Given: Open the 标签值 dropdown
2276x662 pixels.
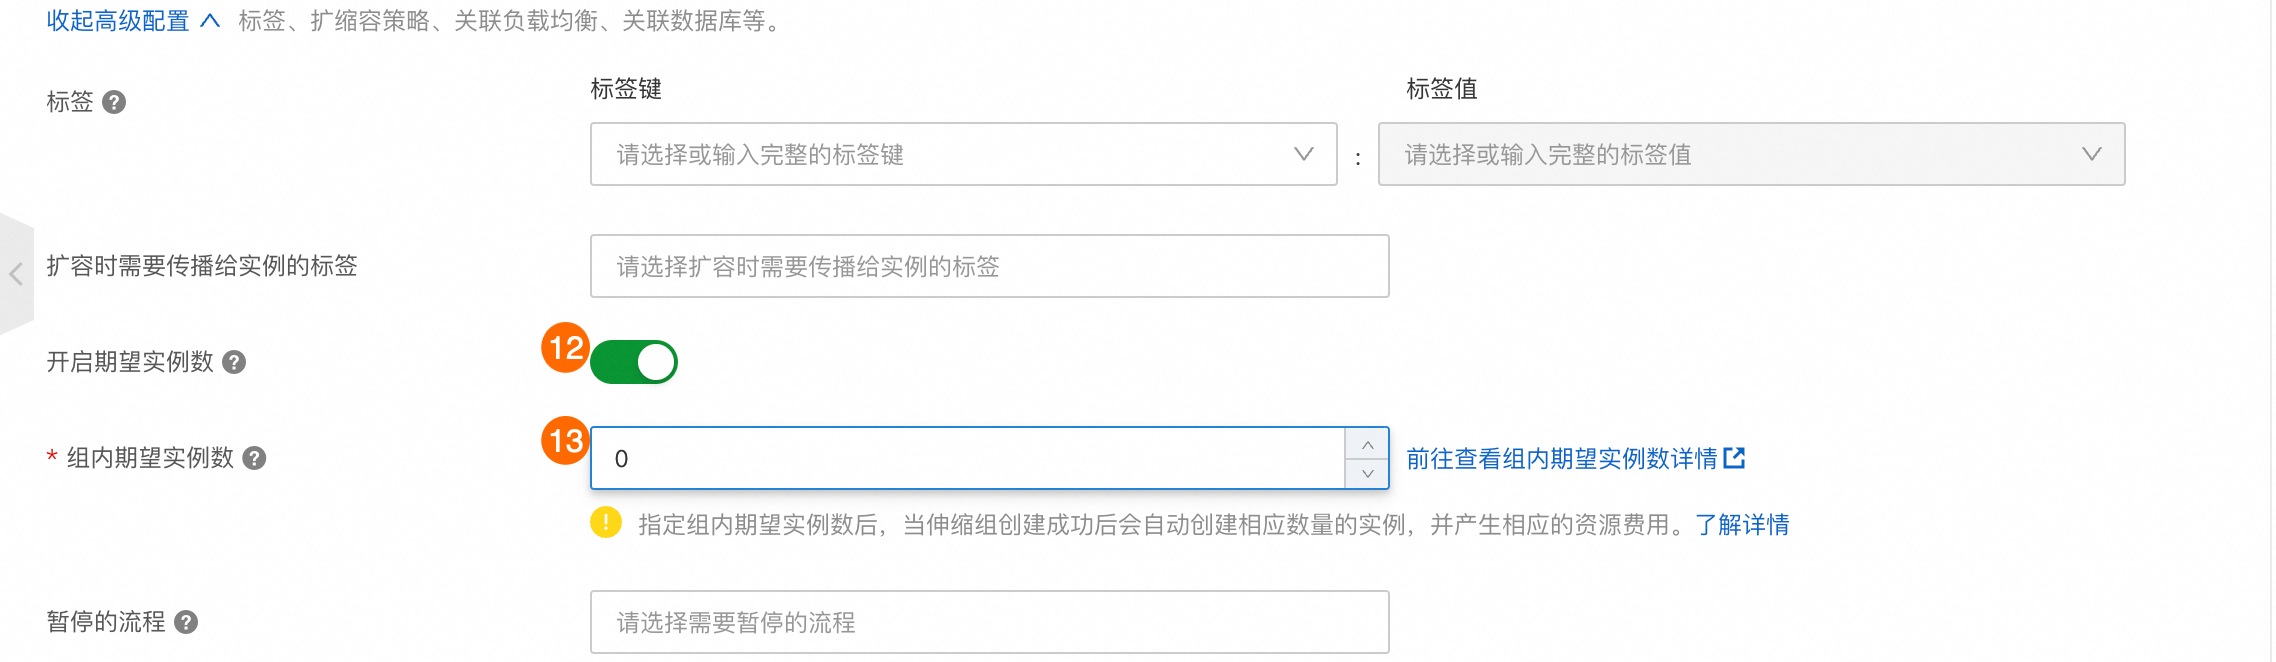Looking at the screenshot, I should point(1752,154).
